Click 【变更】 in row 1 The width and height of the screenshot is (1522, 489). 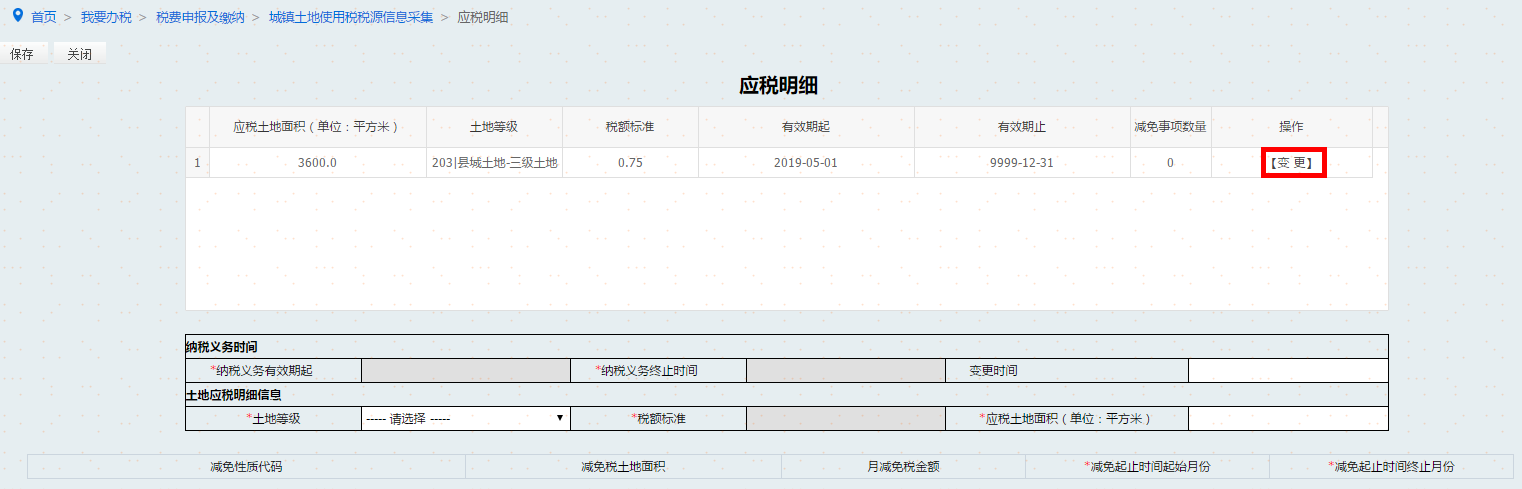coord(1291,163)
